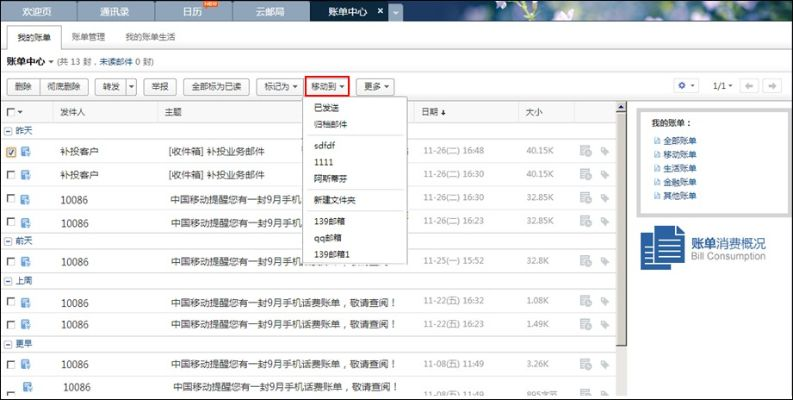The width and height of the screenshot is (793, 400).
Task: Click the 全部标为已读 button
Action: click(x=216, y=86)
